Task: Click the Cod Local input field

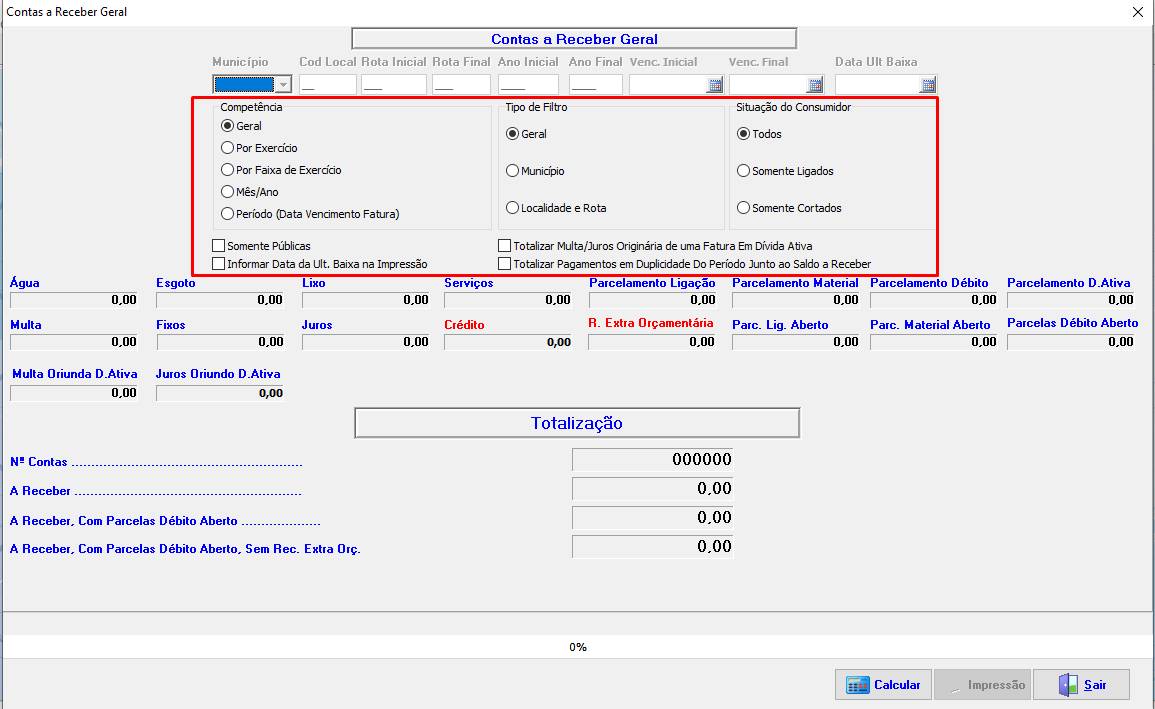Action: [x=328, y=85]
